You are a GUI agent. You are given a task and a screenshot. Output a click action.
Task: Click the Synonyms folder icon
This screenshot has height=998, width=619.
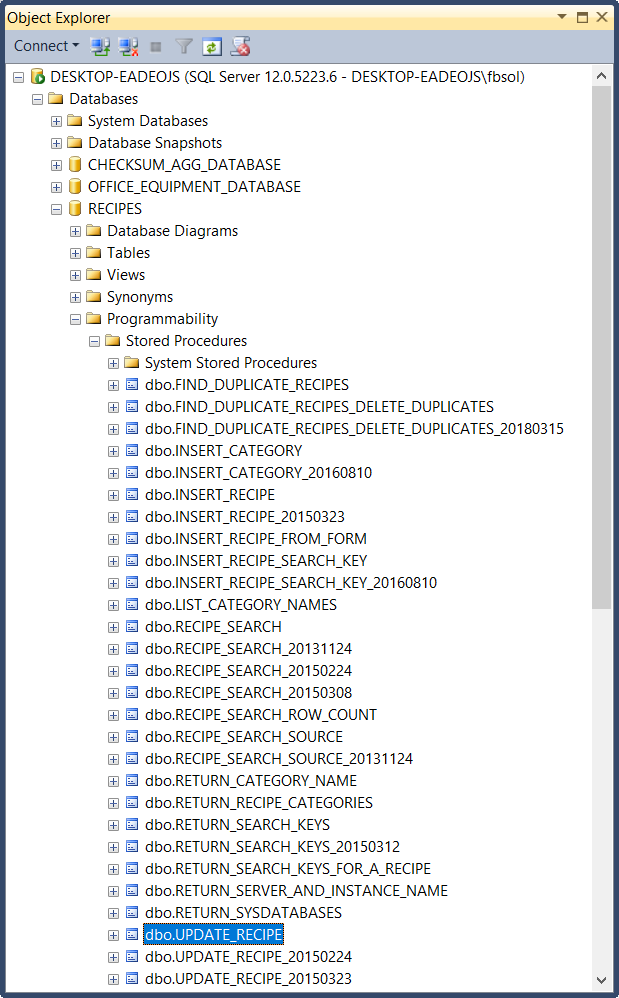(94, 296)
